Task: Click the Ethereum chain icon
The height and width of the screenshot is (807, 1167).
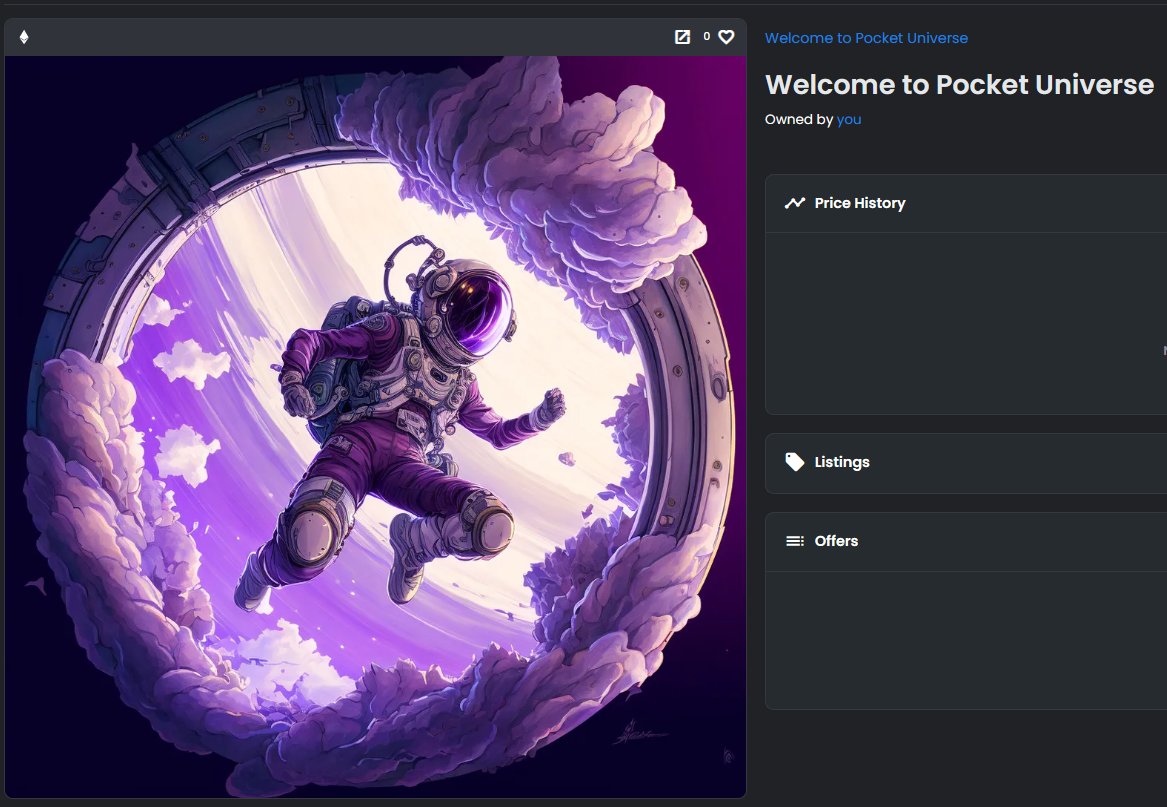Action: pyautogui.click(x=24, y=37)
